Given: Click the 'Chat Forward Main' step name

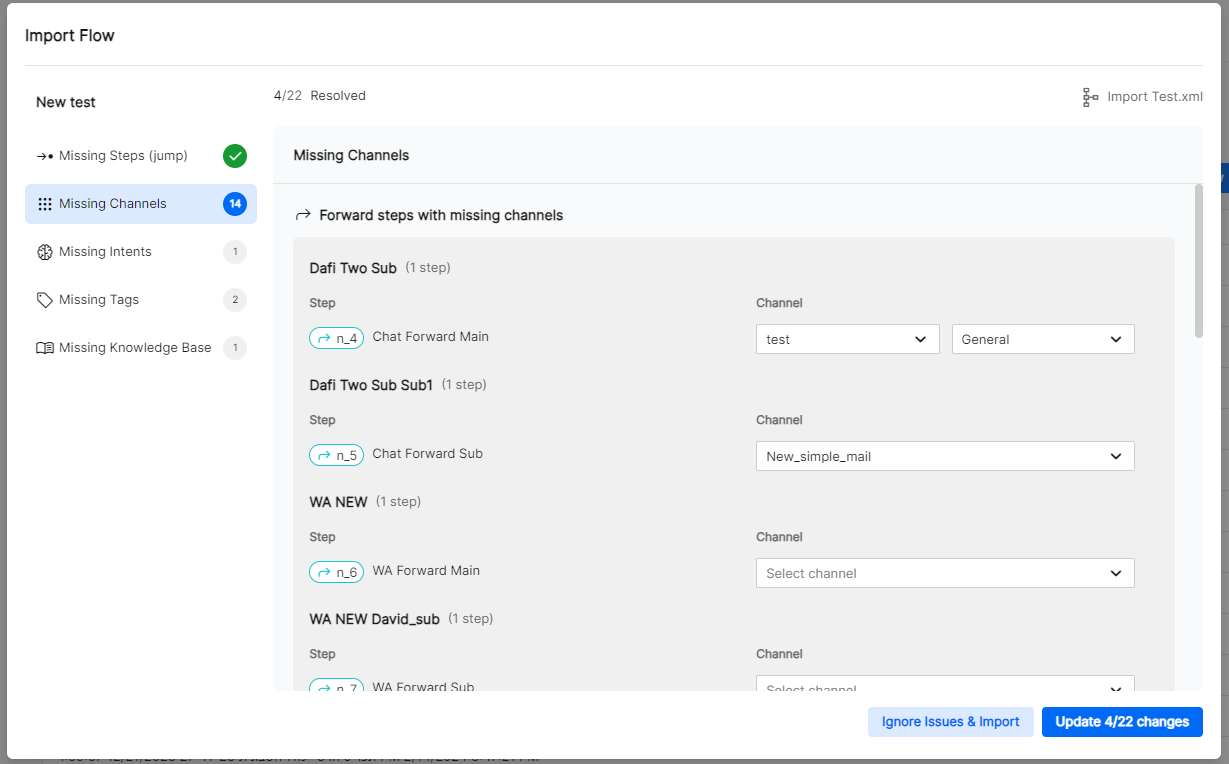Looking at the screenshot, I should pyautogui.click(x=431, y=337).
